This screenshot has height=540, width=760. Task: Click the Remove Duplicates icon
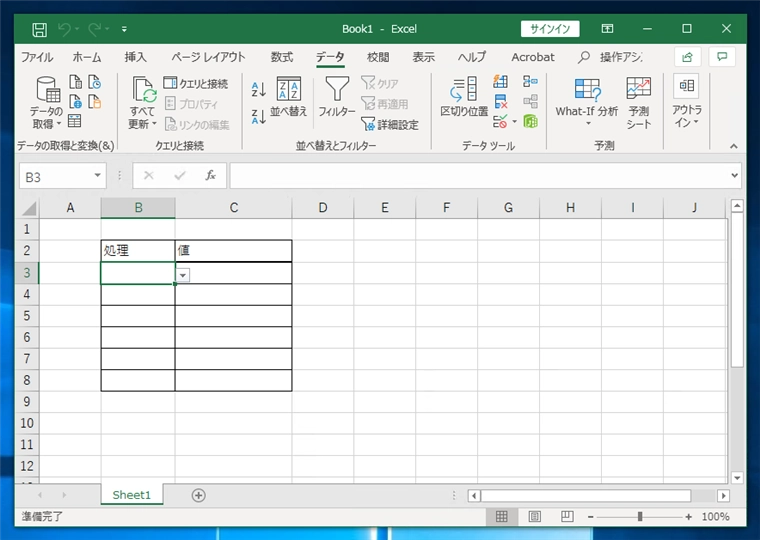point(501,101)
